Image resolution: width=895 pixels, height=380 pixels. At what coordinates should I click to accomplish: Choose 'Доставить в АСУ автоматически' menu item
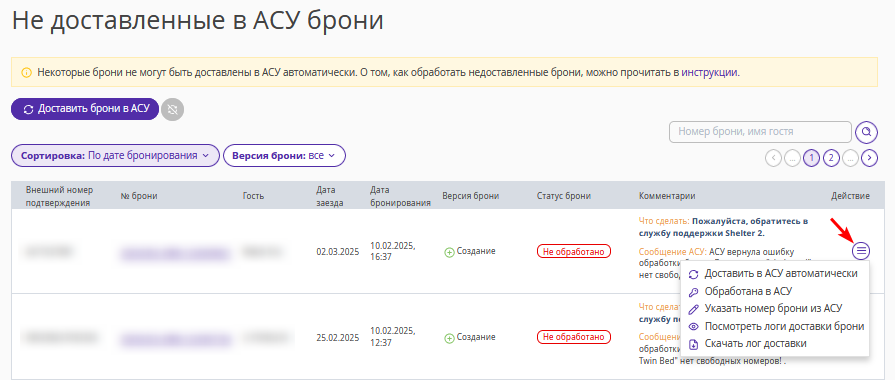[775, 273]
